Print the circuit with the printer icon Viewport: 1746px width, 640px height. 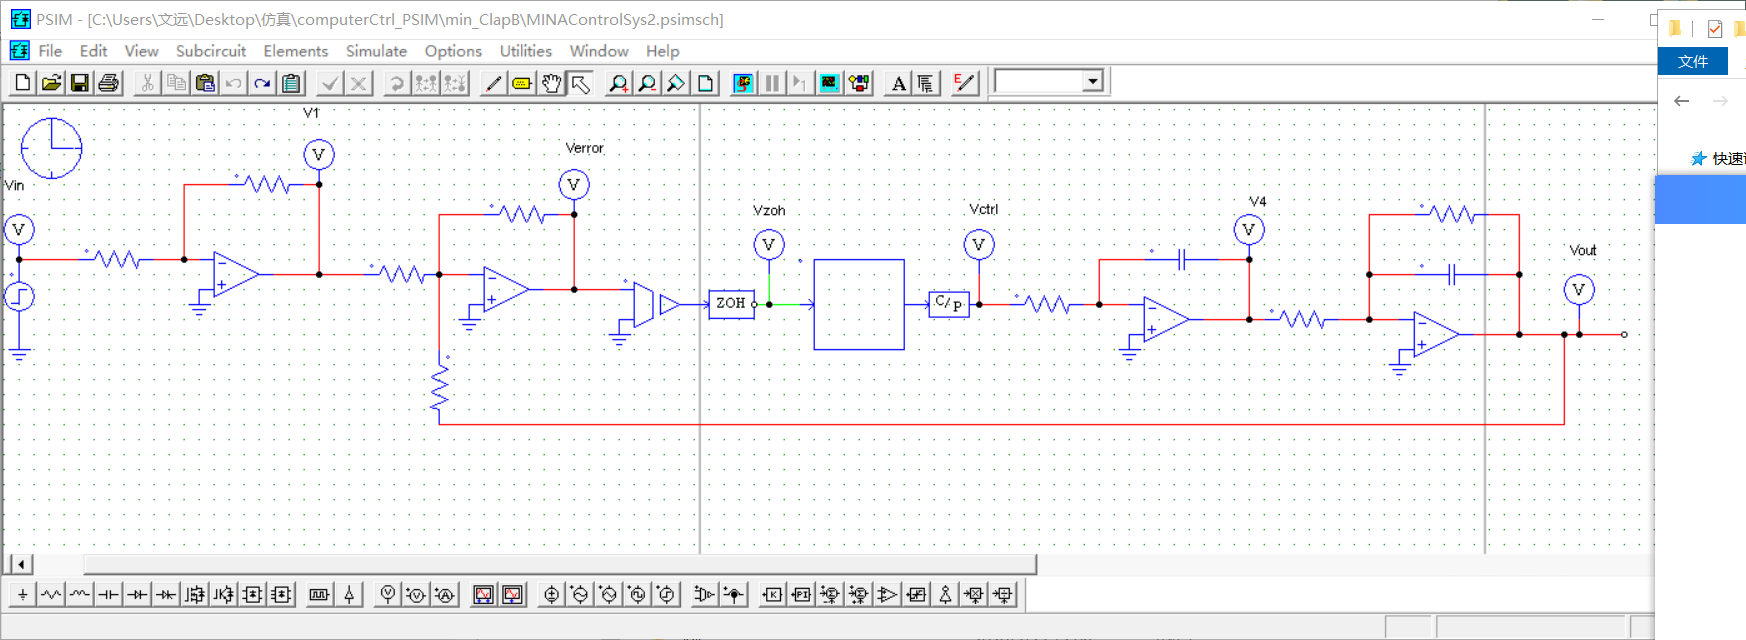coord(109,83)
